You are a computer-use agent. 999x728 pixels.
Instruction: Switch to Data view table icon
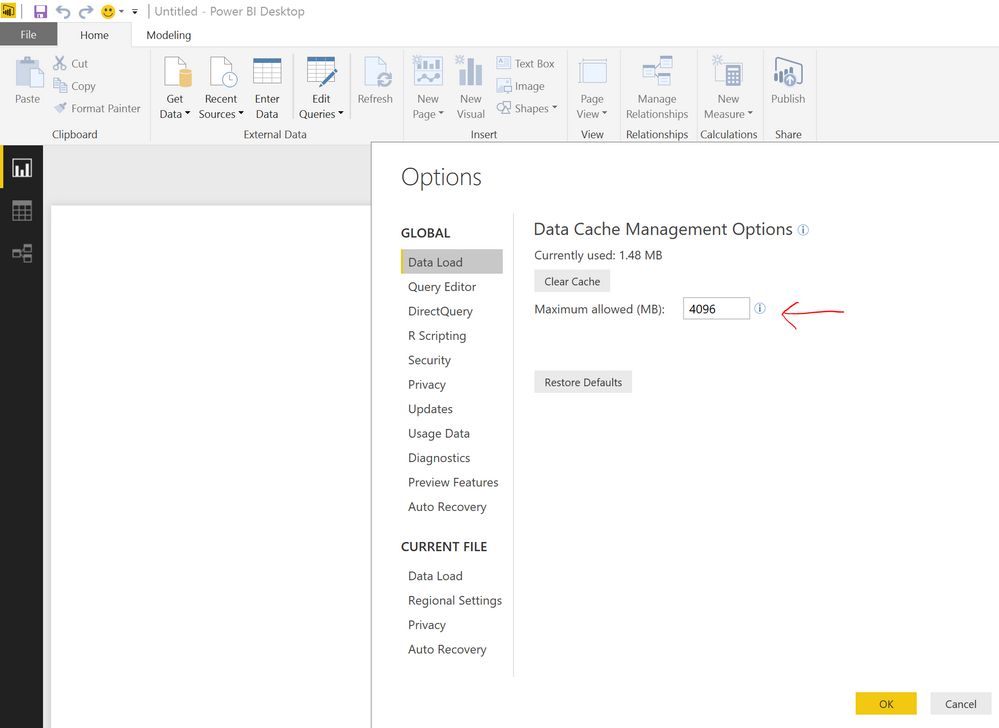click(x=22, y=211)
